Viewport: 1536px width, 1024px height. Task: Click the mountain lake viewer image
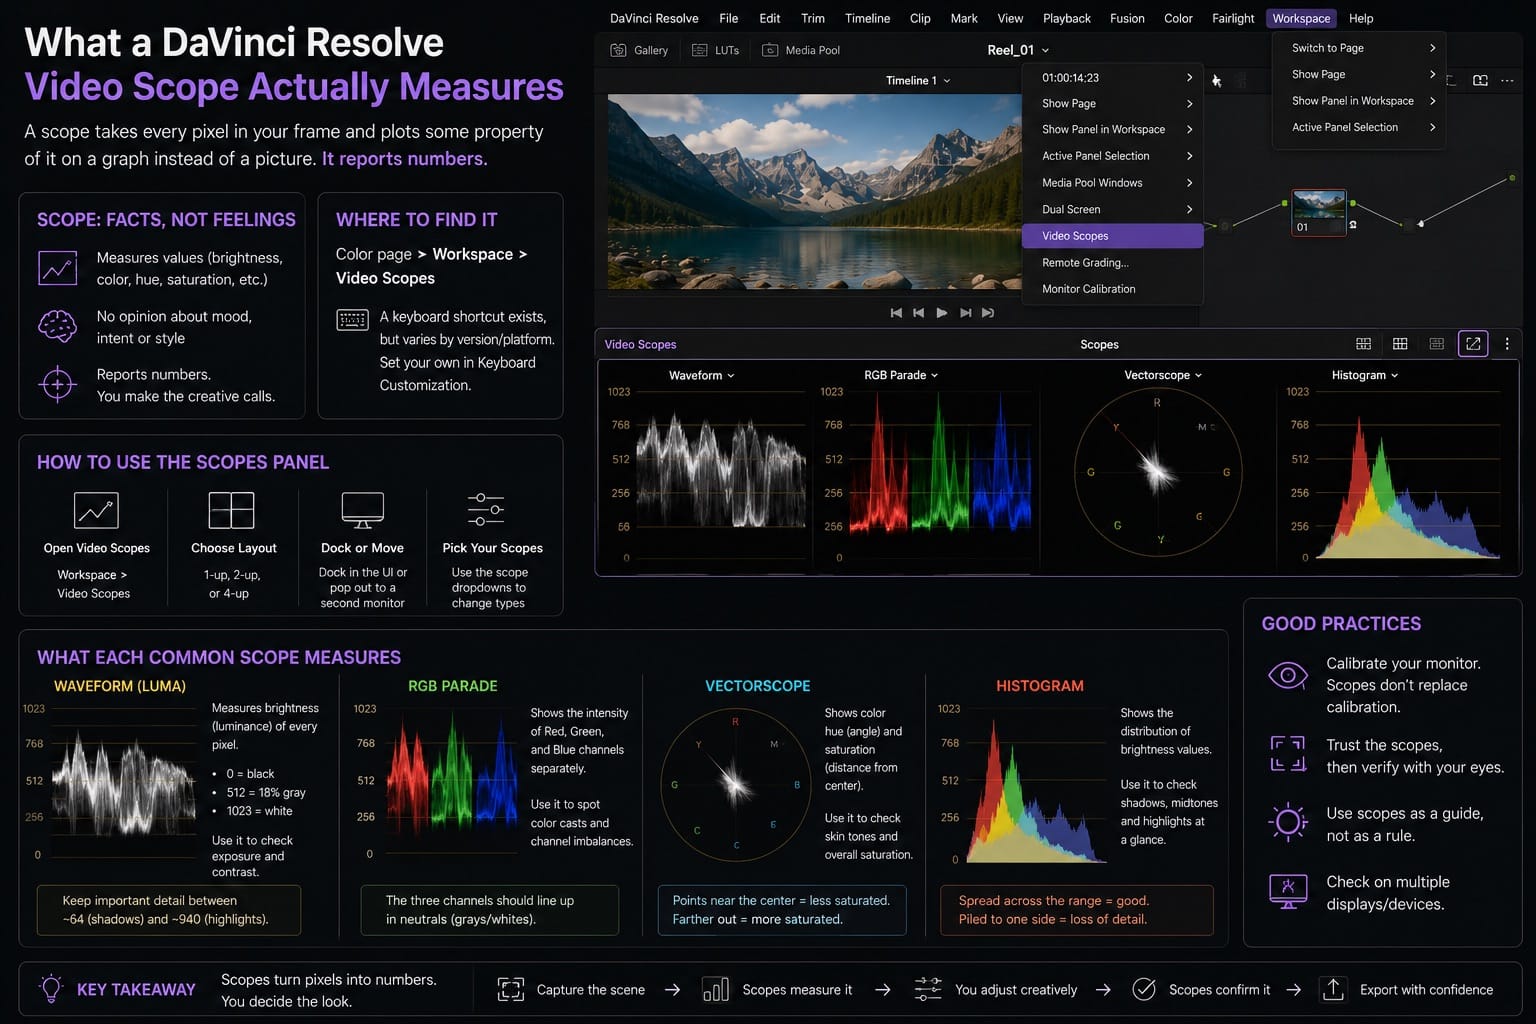815,192
